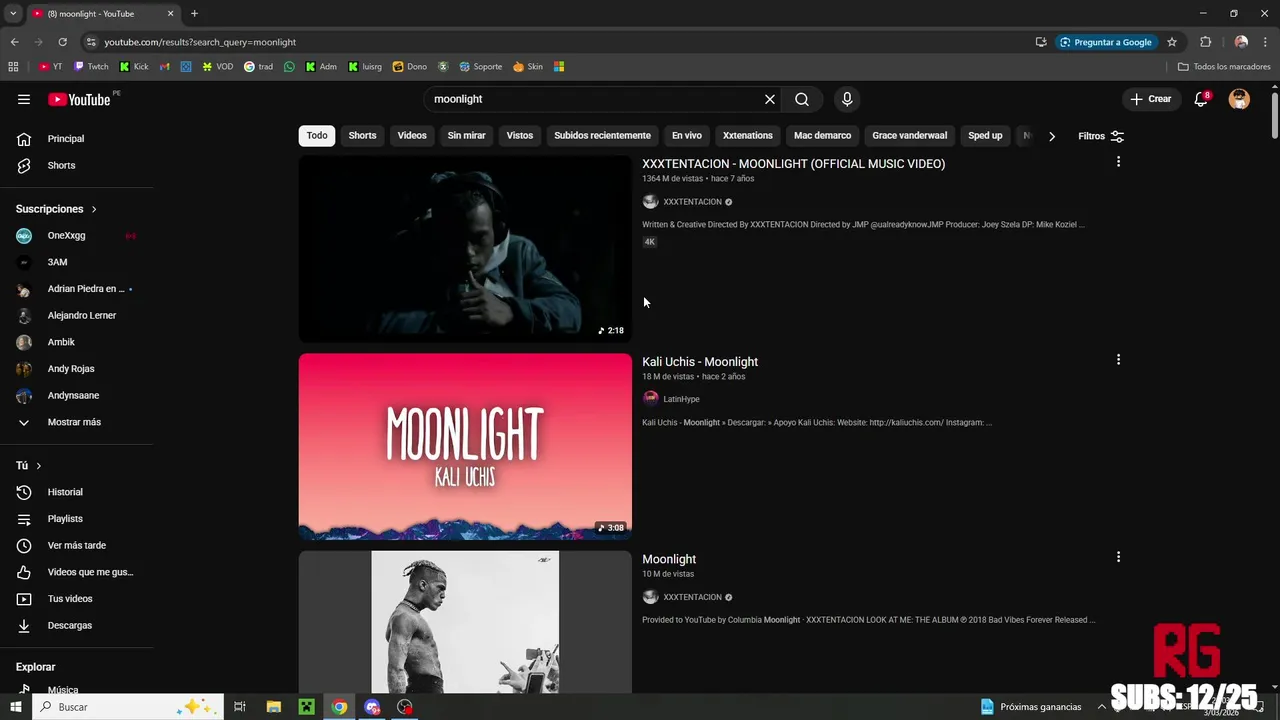1280x720 pixels.
Task: Show more filter chips with right arrow
Action: 1052,136
